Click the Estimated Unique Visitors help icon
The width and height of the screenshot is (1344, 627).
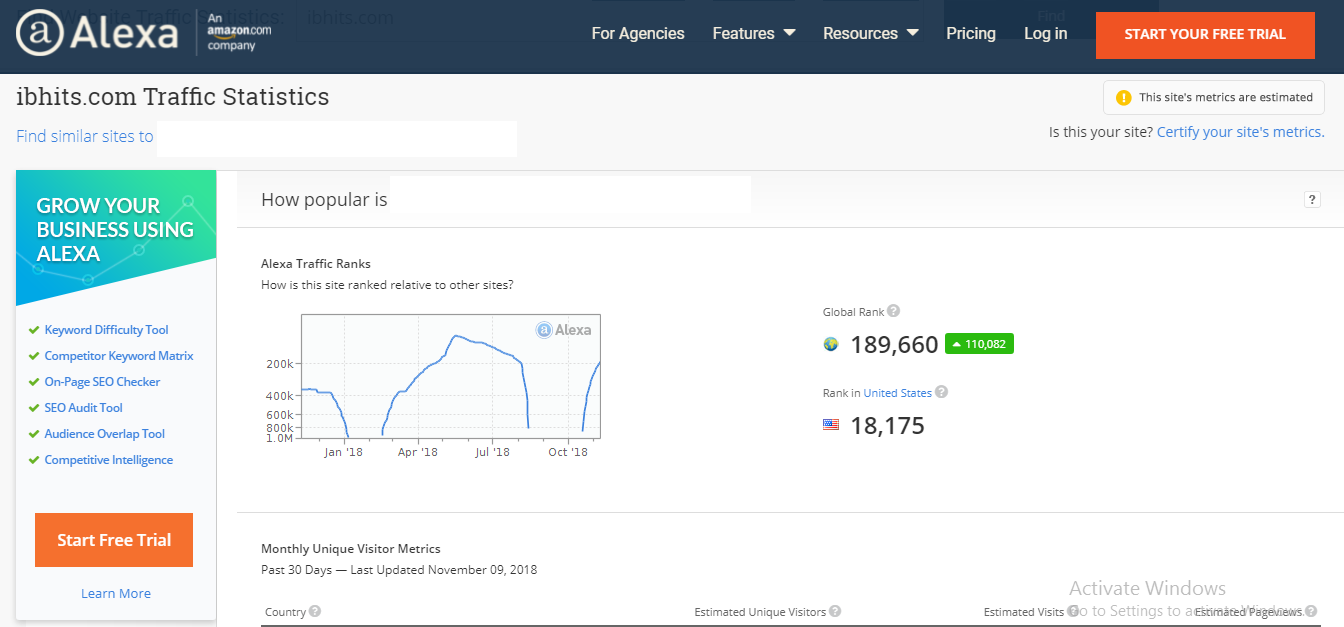[835, 611]
